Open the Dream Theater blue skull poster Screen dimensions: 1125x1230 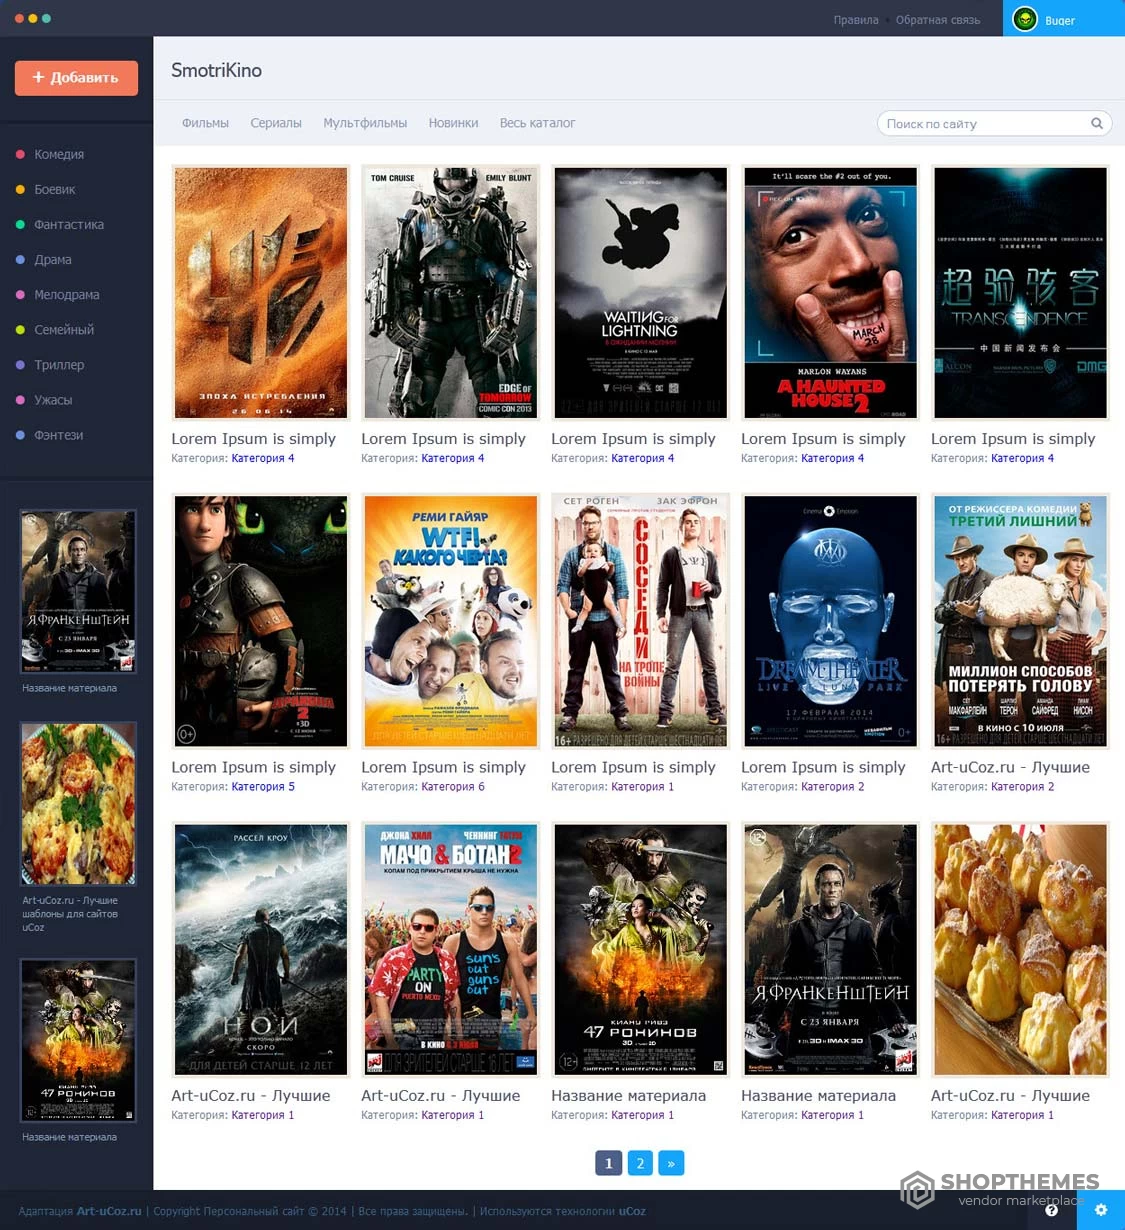click(x=831, y=621)
